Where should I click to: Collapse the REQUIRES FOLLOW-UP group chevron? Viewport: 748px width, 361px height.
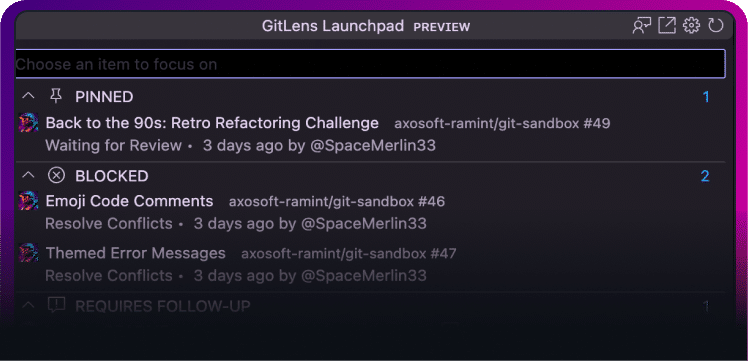29,305
